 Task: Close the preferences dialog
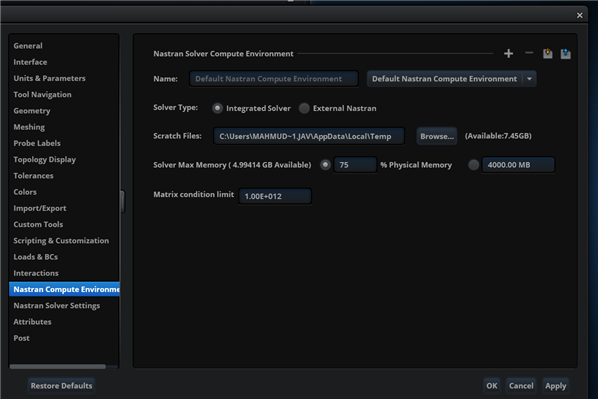pos(579,15)
